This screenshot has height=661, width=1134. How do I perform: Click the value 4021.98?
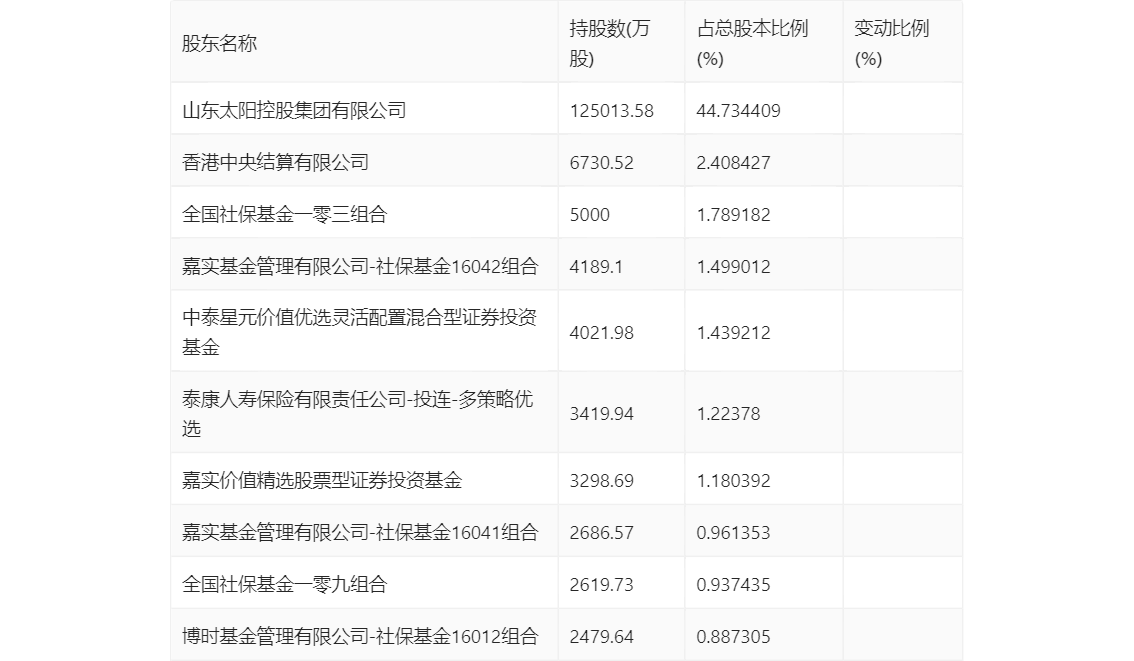(602, 333)
